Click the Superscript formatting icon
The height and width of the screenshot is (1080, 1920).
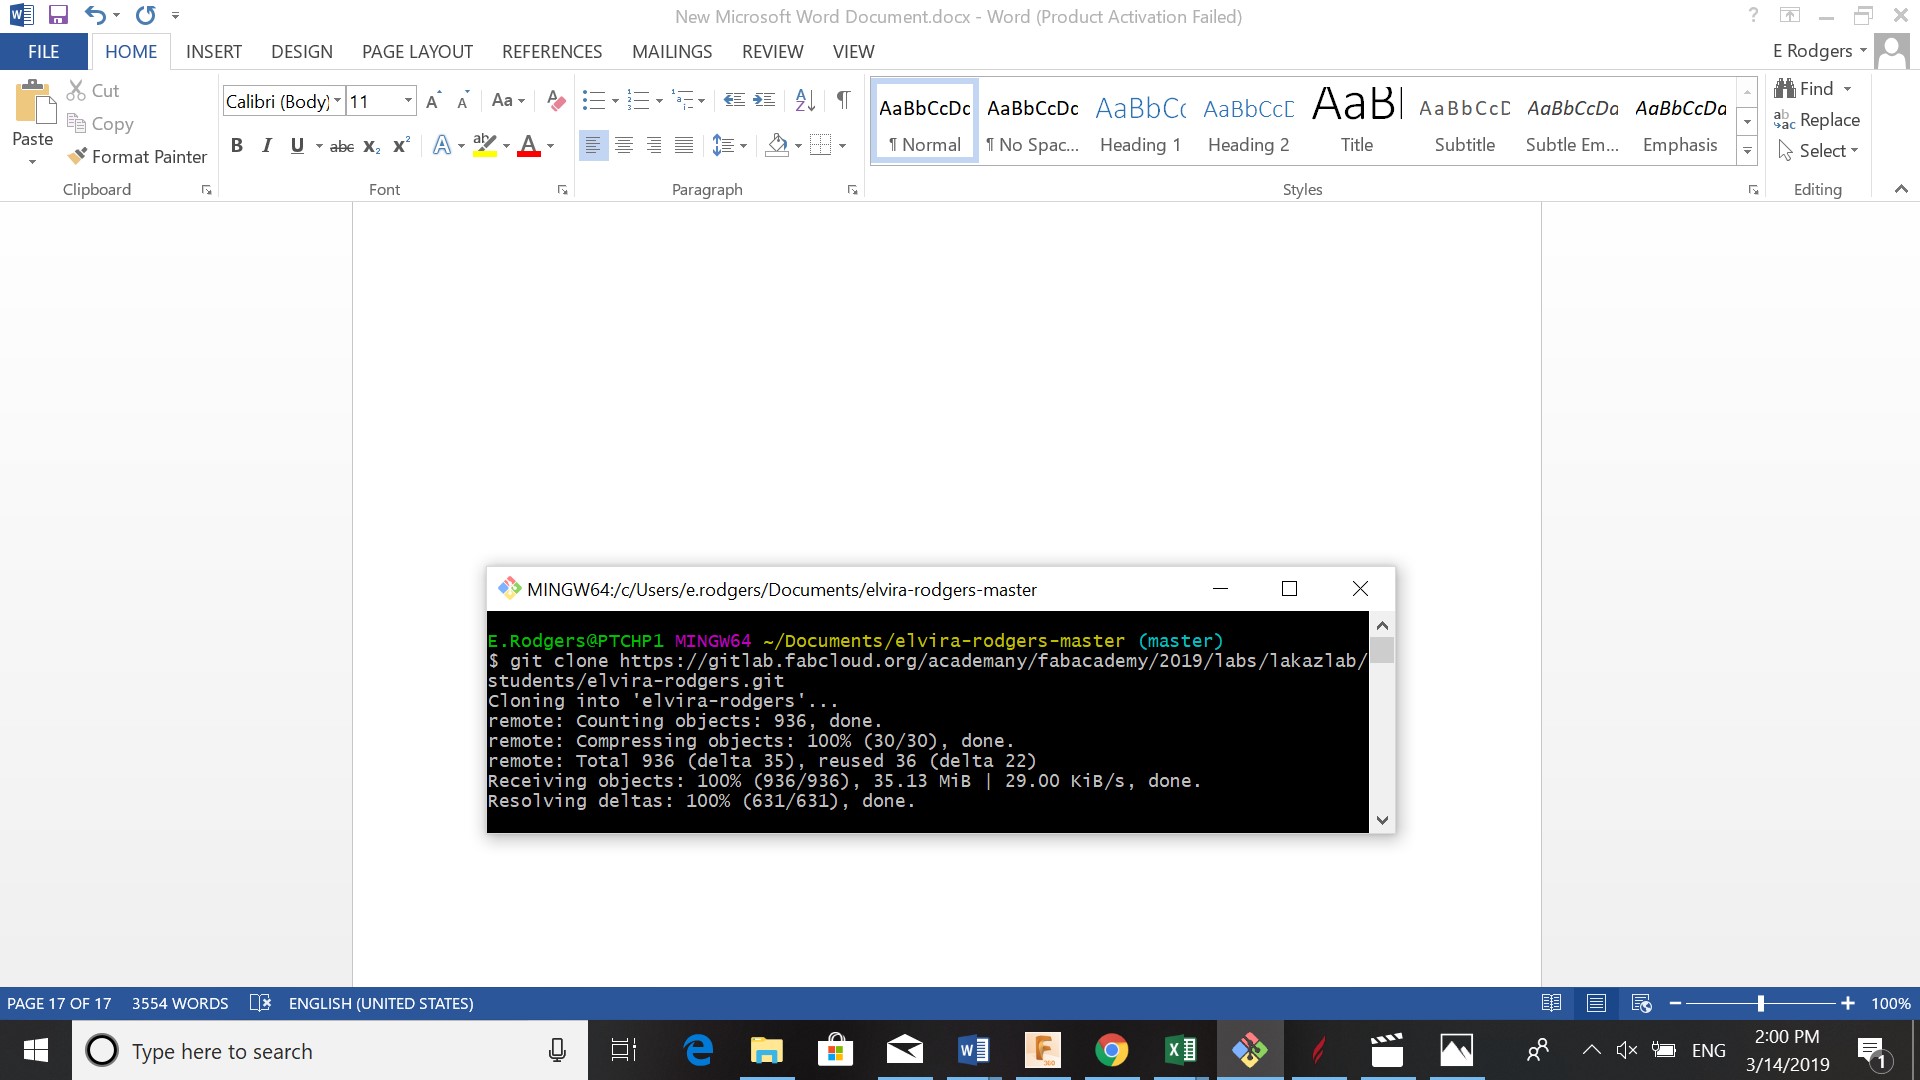click(401, 146)
